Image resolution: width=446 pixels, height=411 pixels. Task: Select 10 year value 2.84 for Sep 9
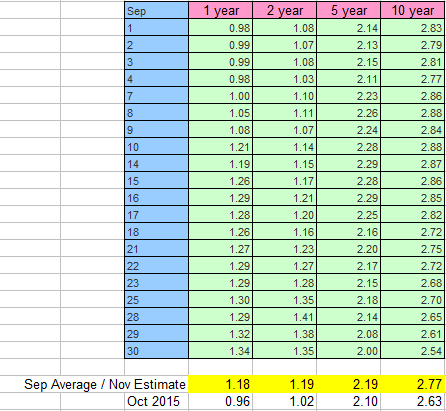[x=413, y=129]
